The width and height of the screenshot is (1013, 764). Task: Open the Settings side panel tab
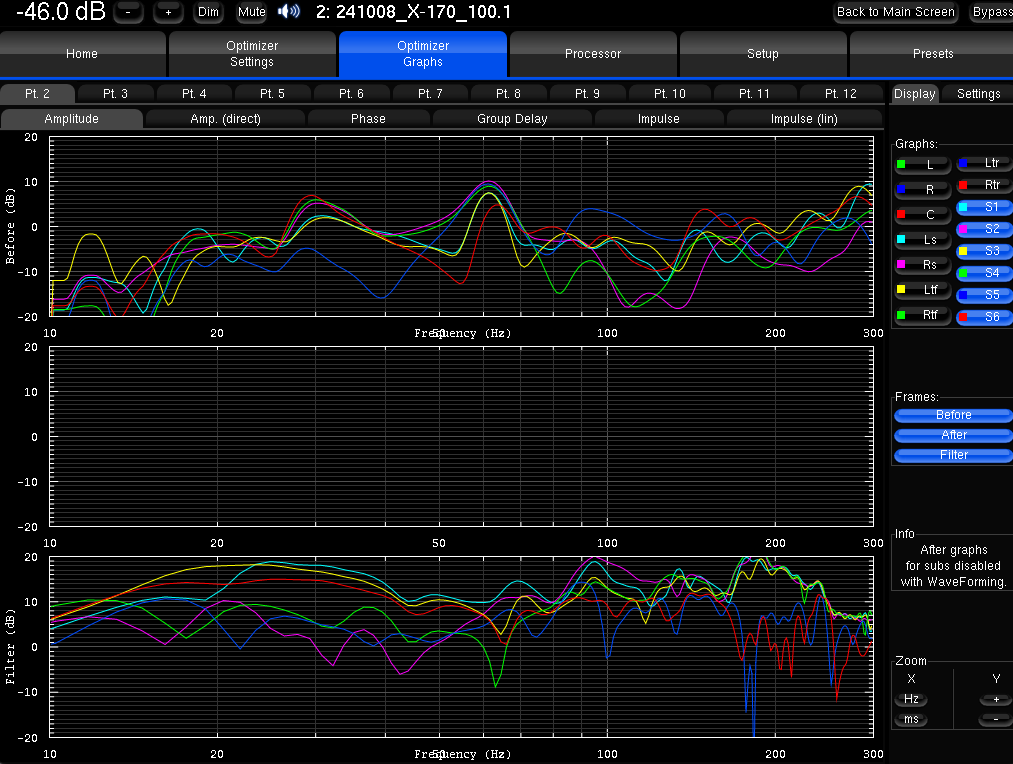978,94
